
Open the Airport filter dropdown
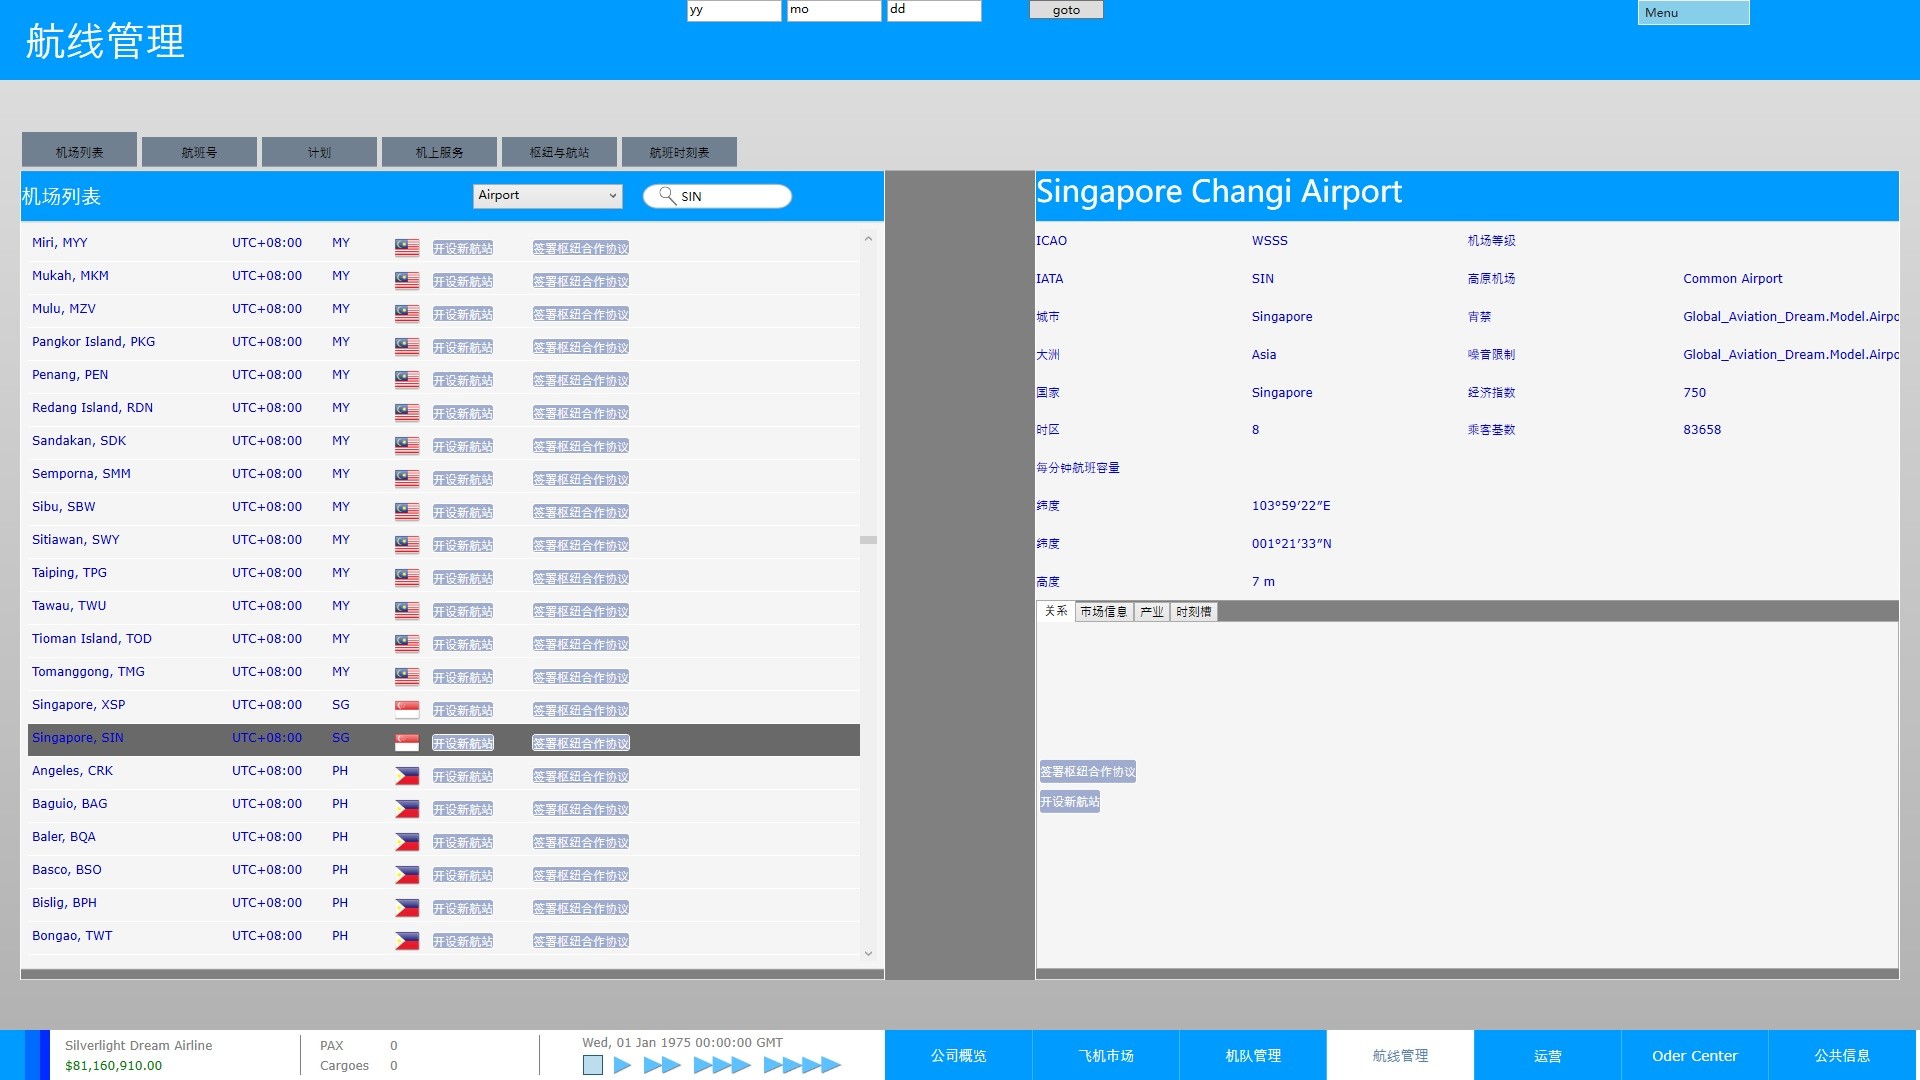coord(547,196)
